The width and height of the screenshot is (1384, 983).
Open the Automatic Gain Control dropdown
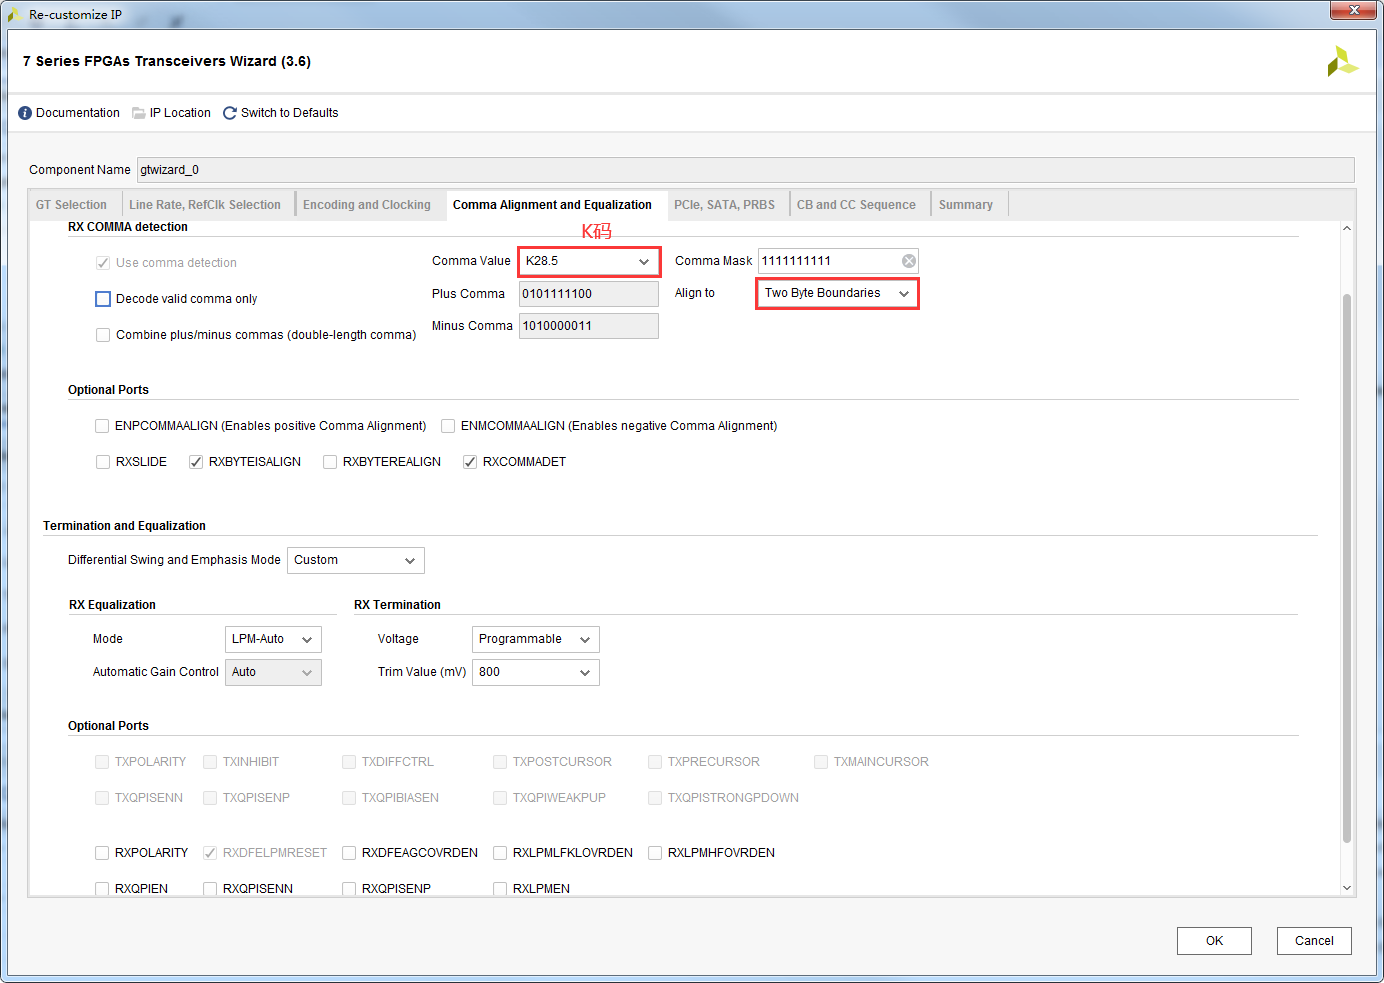[273, 672]
